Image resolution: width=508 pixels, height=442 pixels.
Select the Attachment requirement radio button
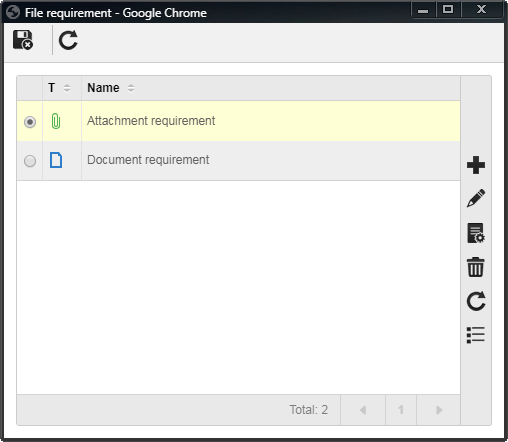tap(30, 122)
